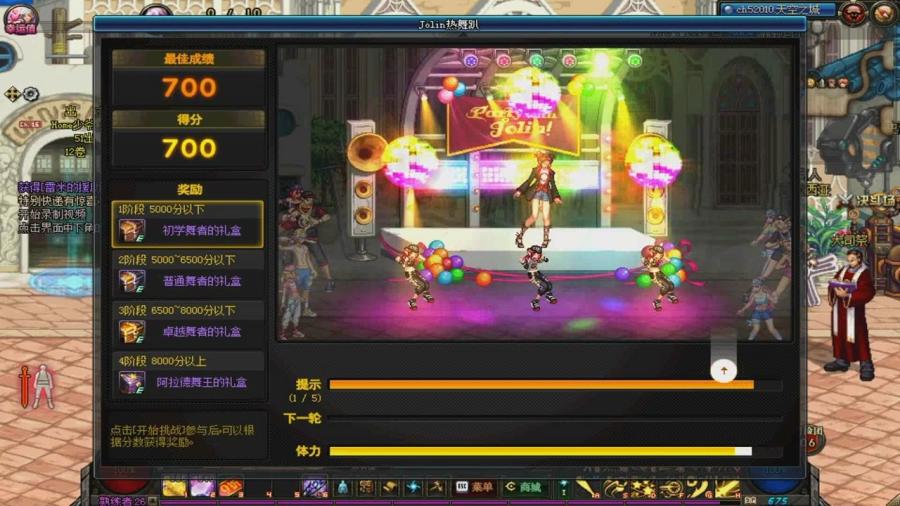Viewport: 900px width, 506px height.
Task: Open the inventory chest icon in bottom bar
Action: [366, 488]
